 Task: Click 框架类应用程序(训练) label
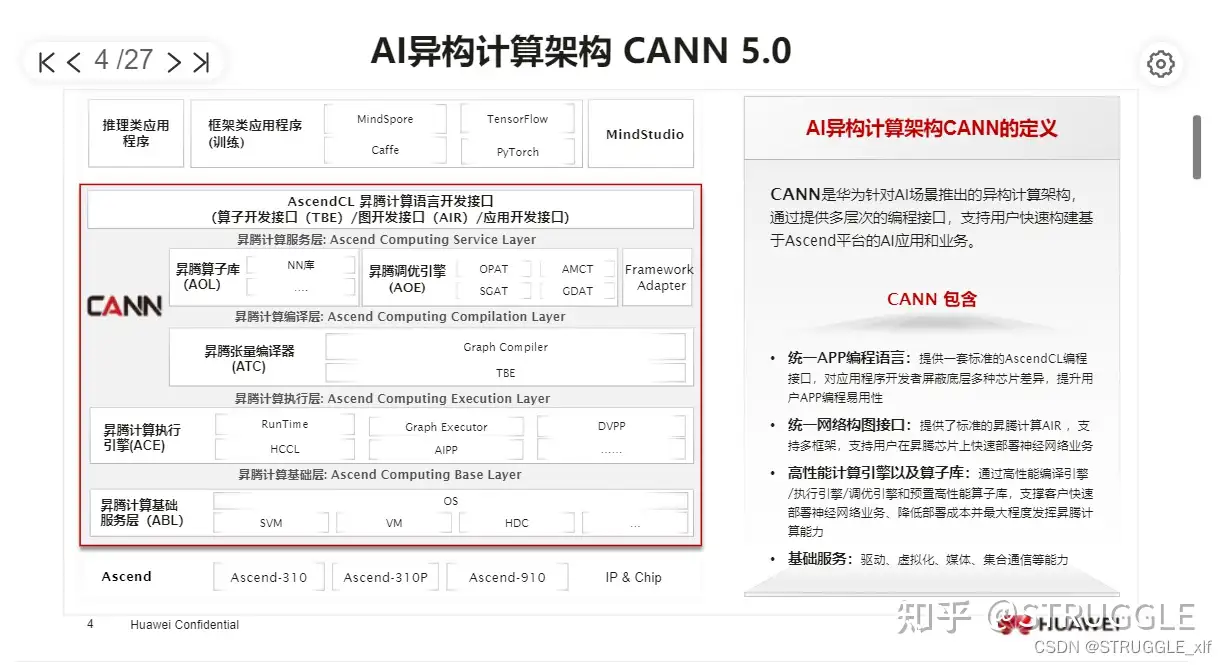coord(255,133)
